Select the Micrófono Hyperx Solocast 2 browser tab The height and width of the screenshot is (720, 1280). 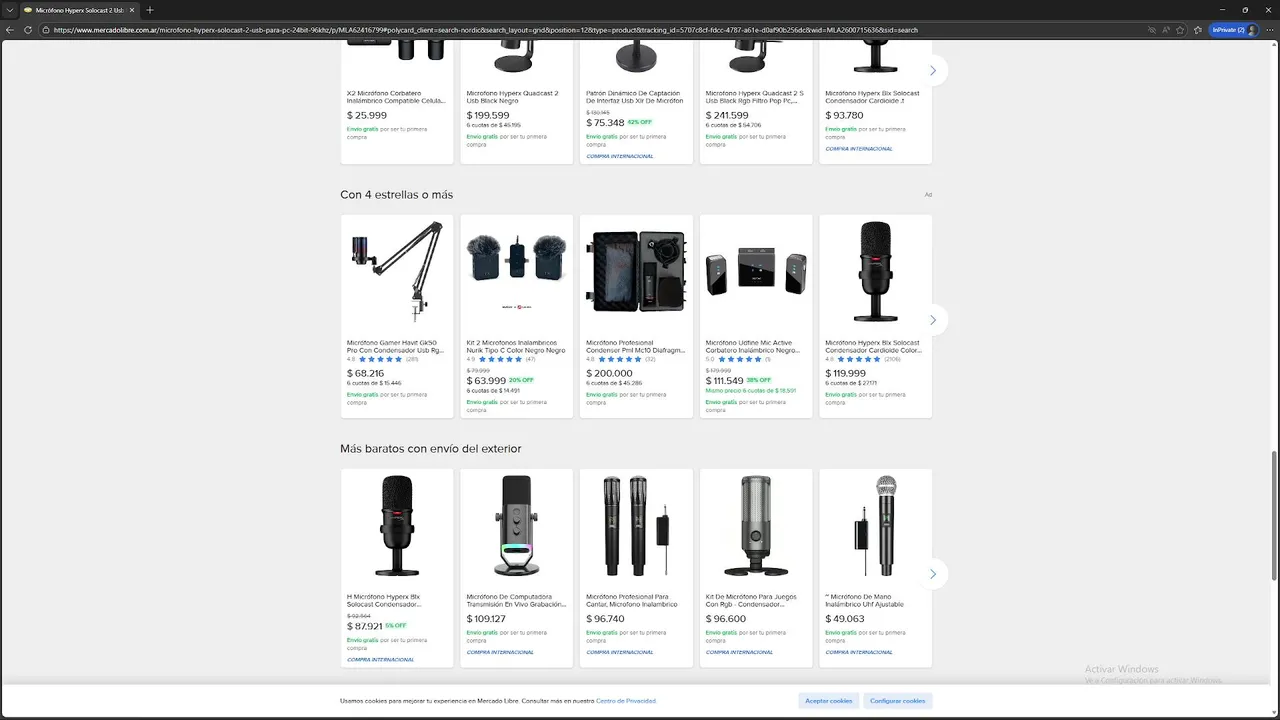click(x=78, y=10)
